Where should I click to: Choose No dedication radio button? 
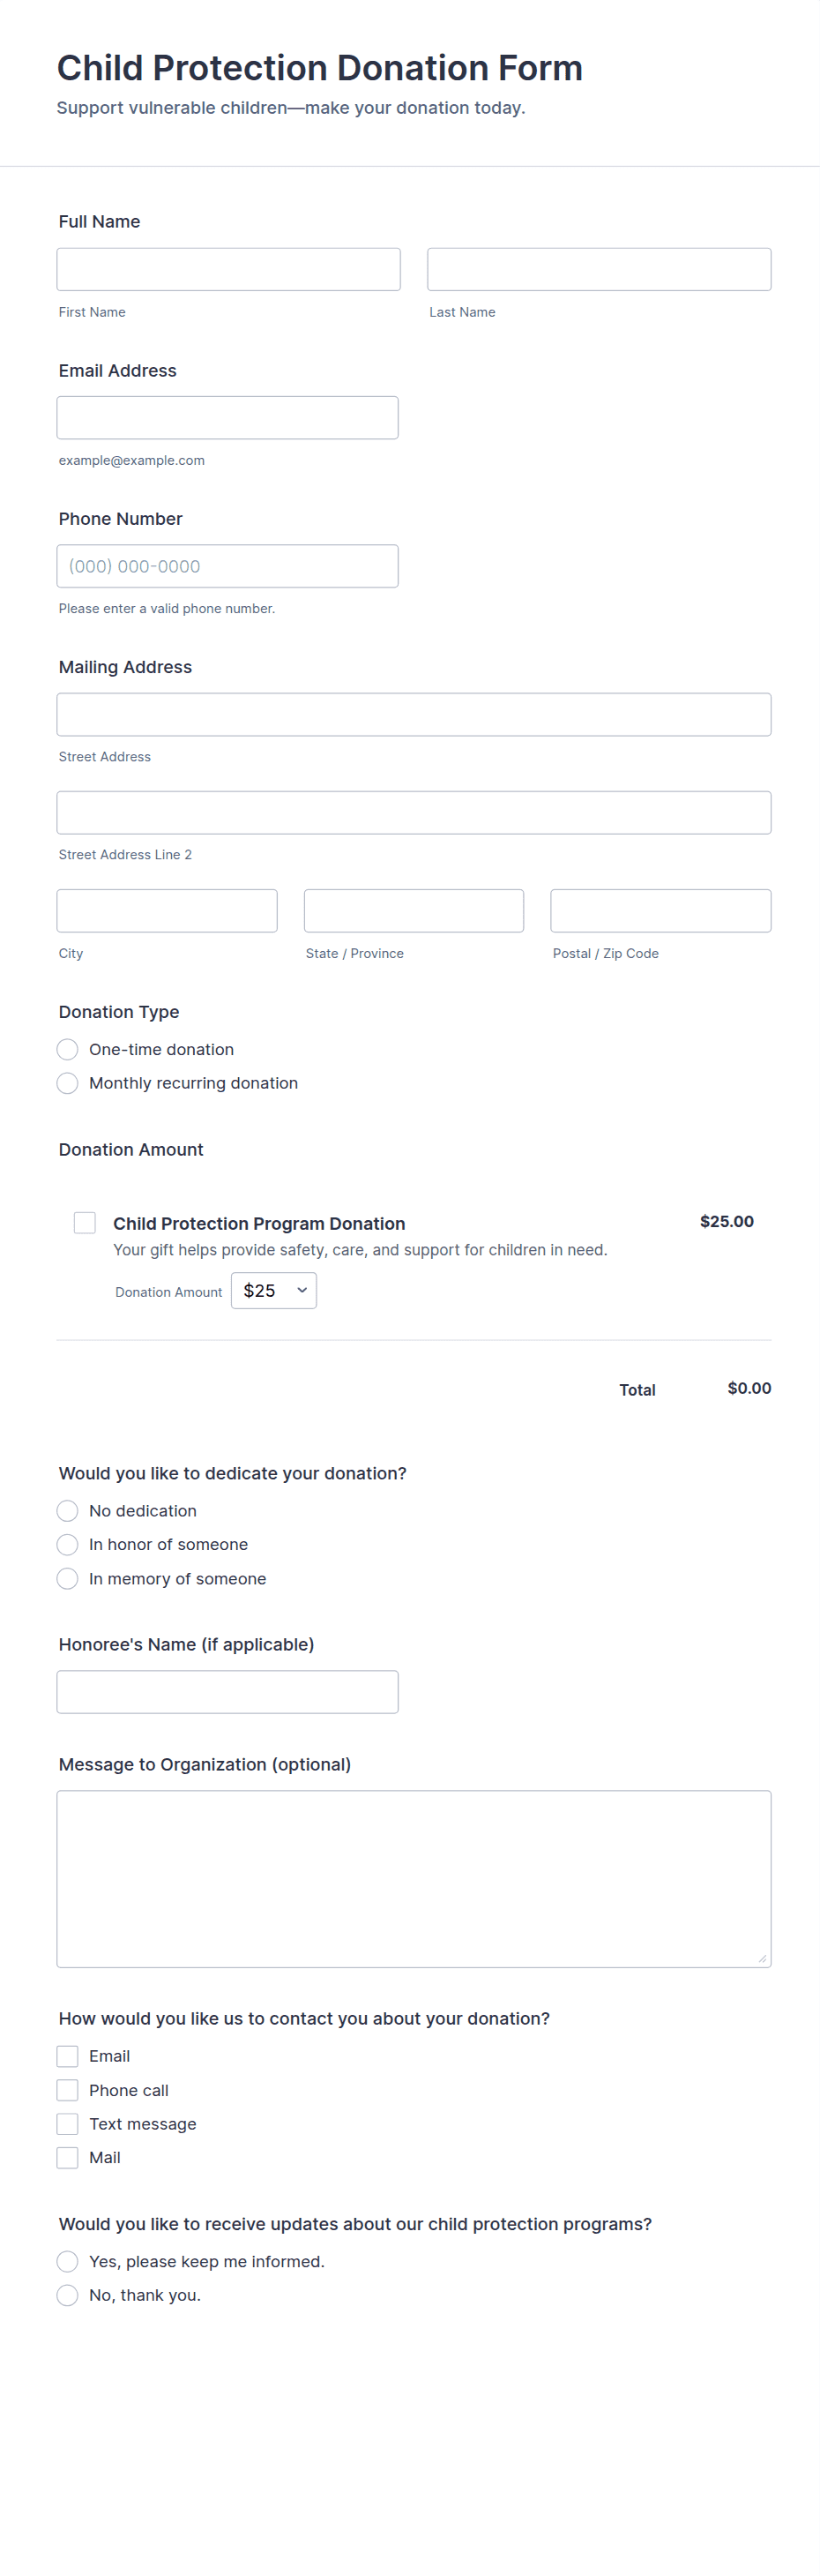pyautogui.click(x=68, y=1511)
